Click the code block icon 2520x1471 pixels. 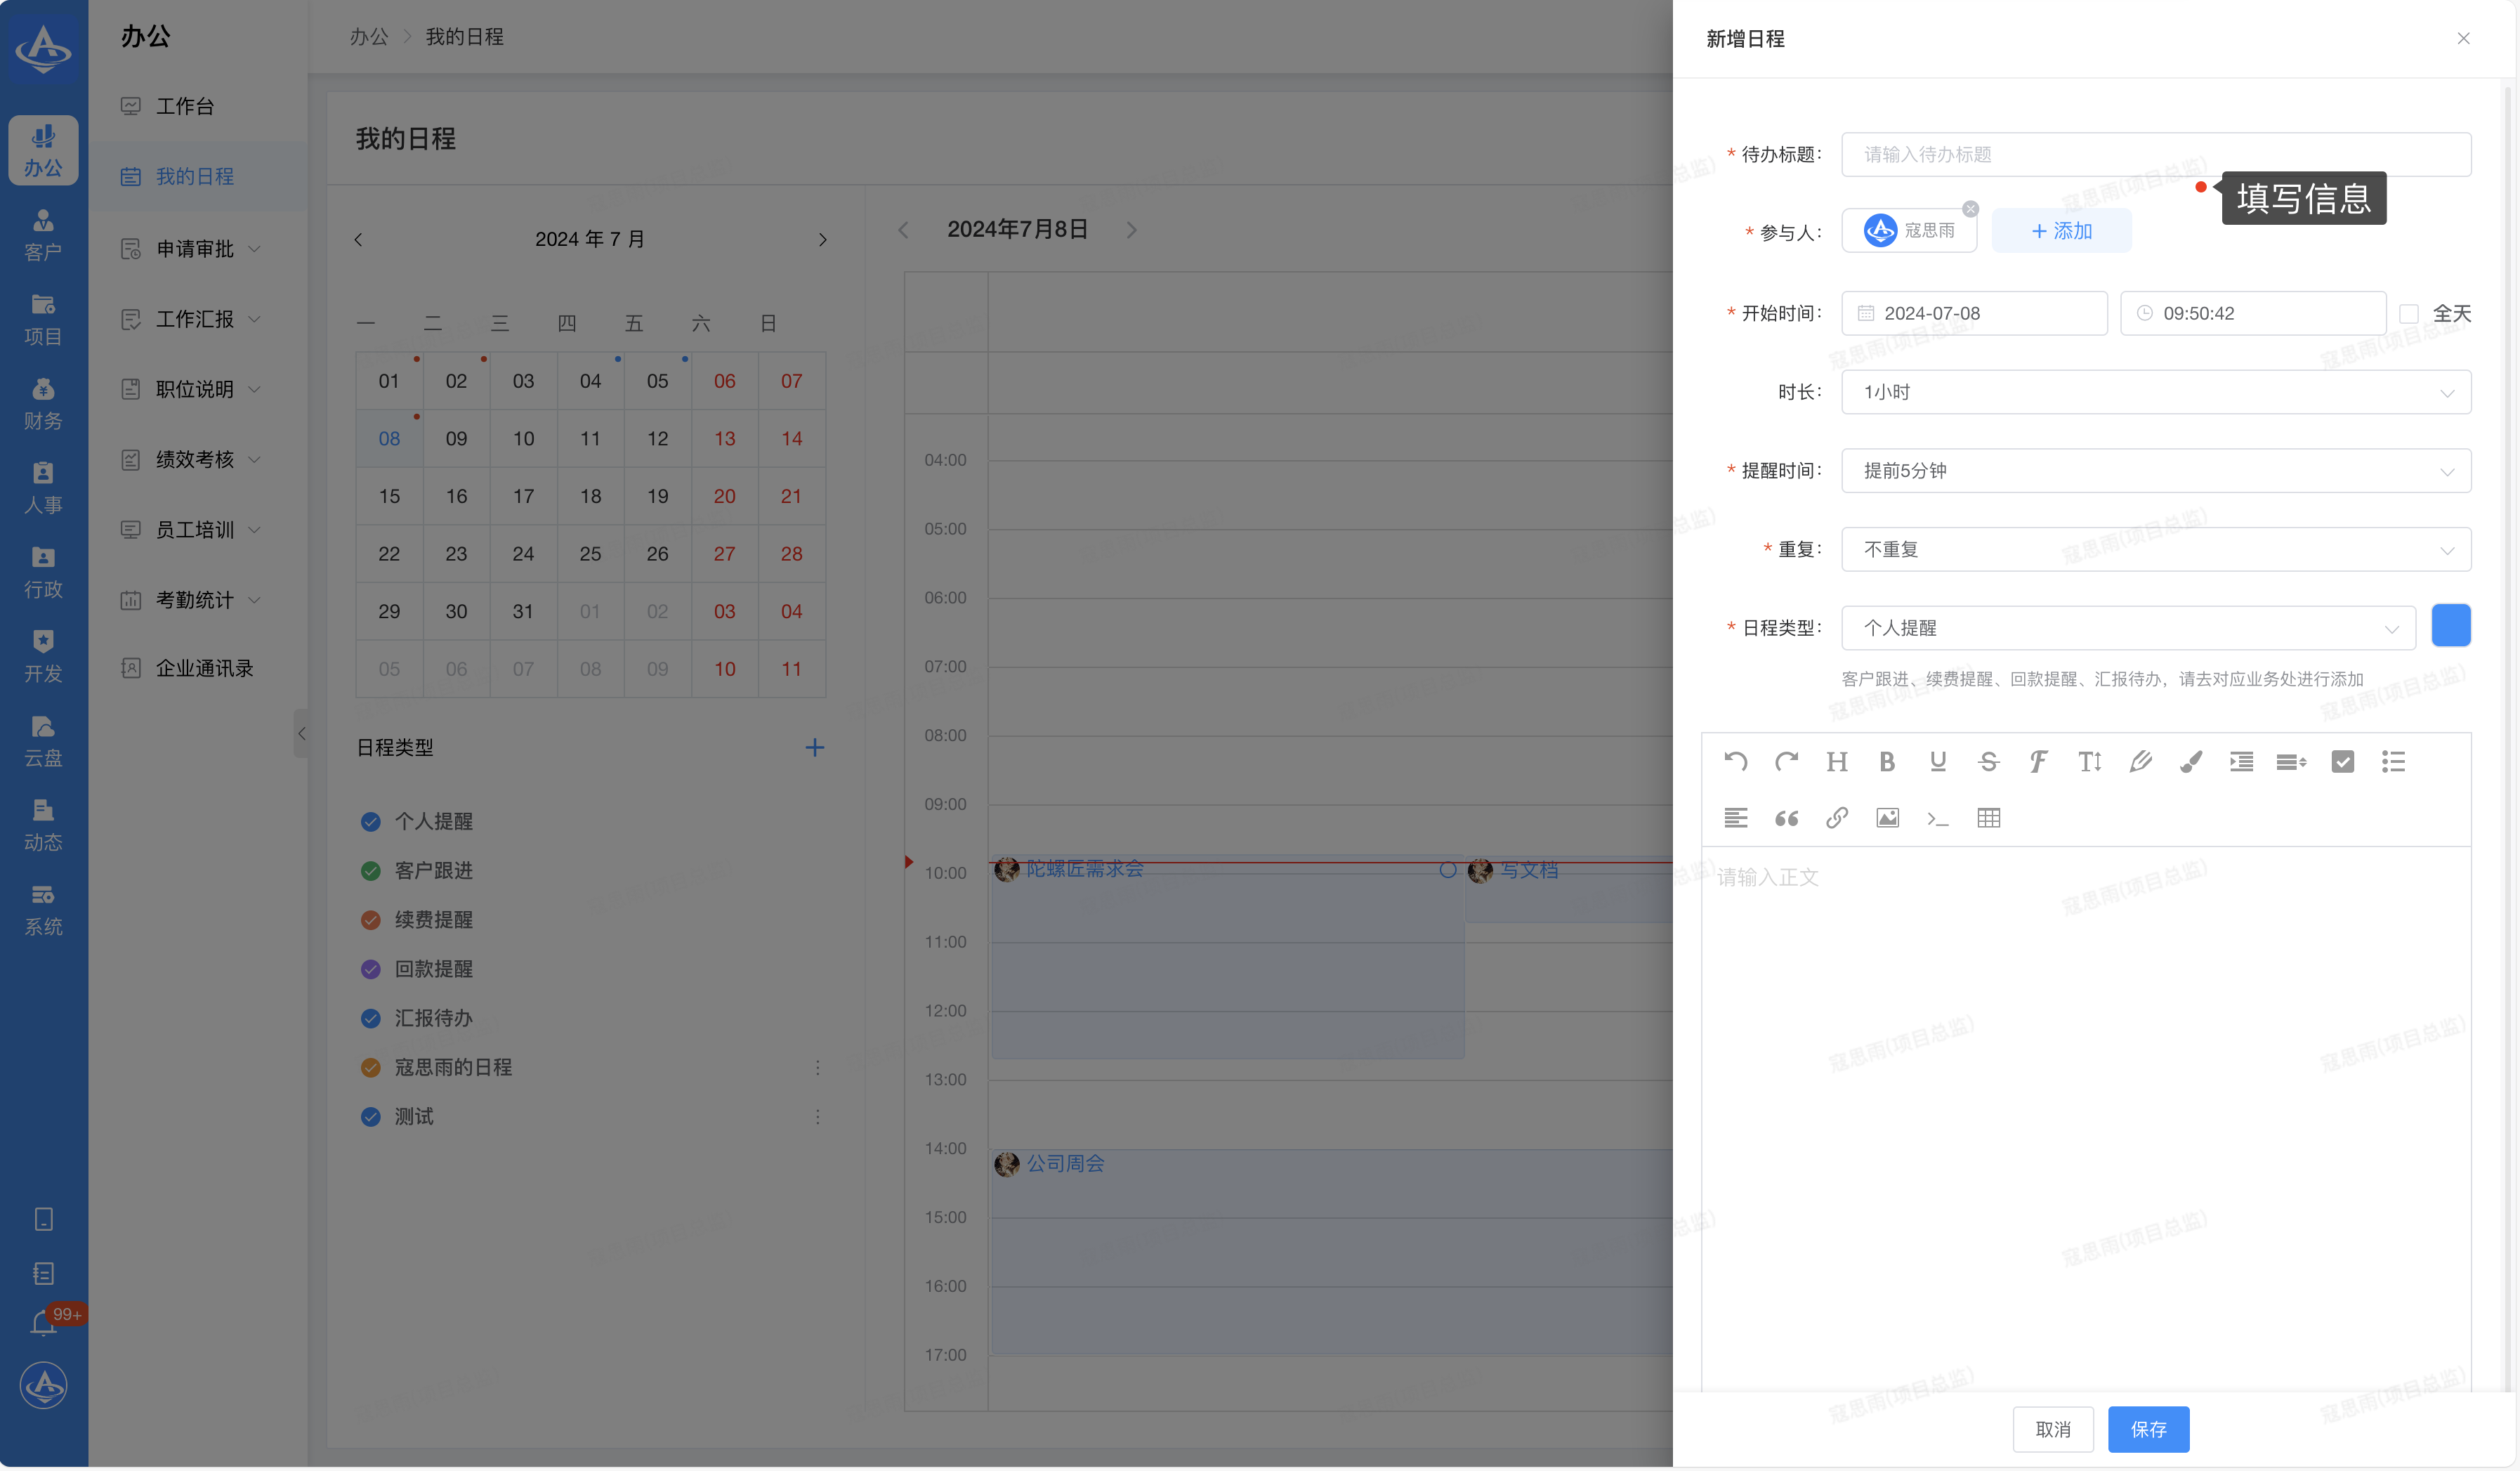point(1937,818)
